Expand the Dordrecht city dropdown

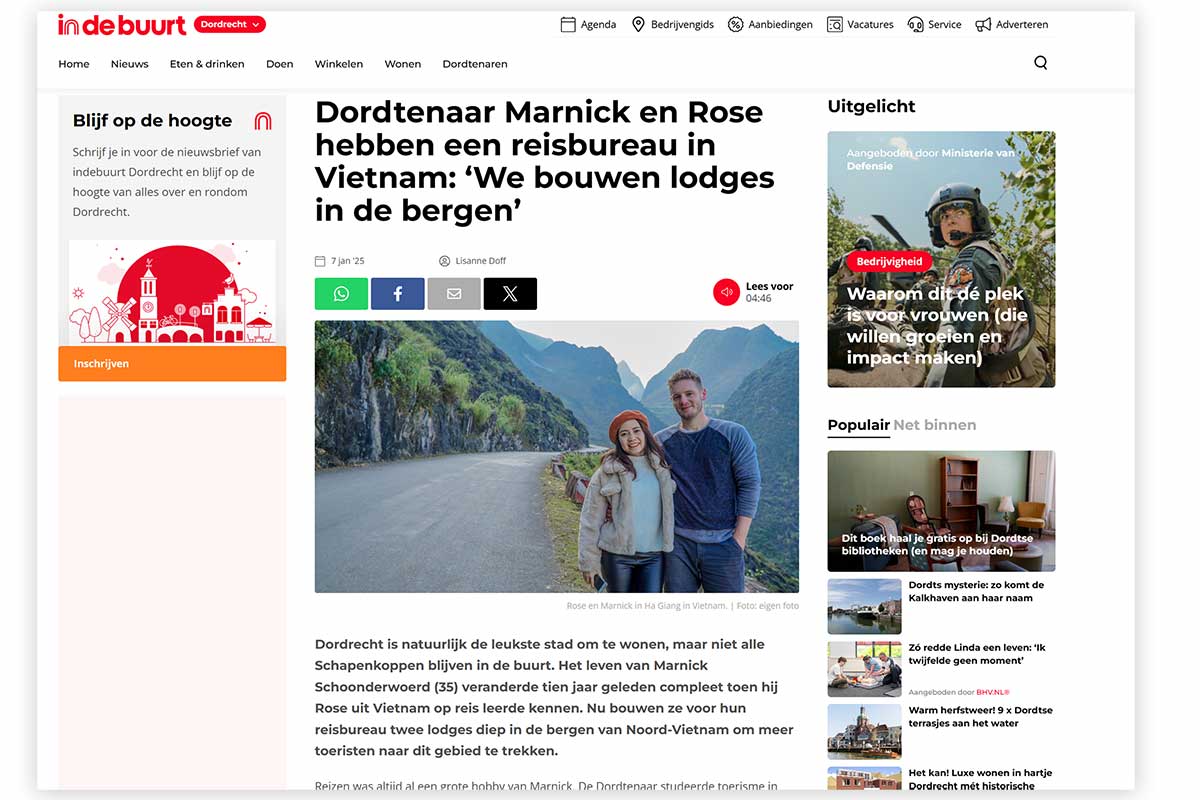click(230, 25)
